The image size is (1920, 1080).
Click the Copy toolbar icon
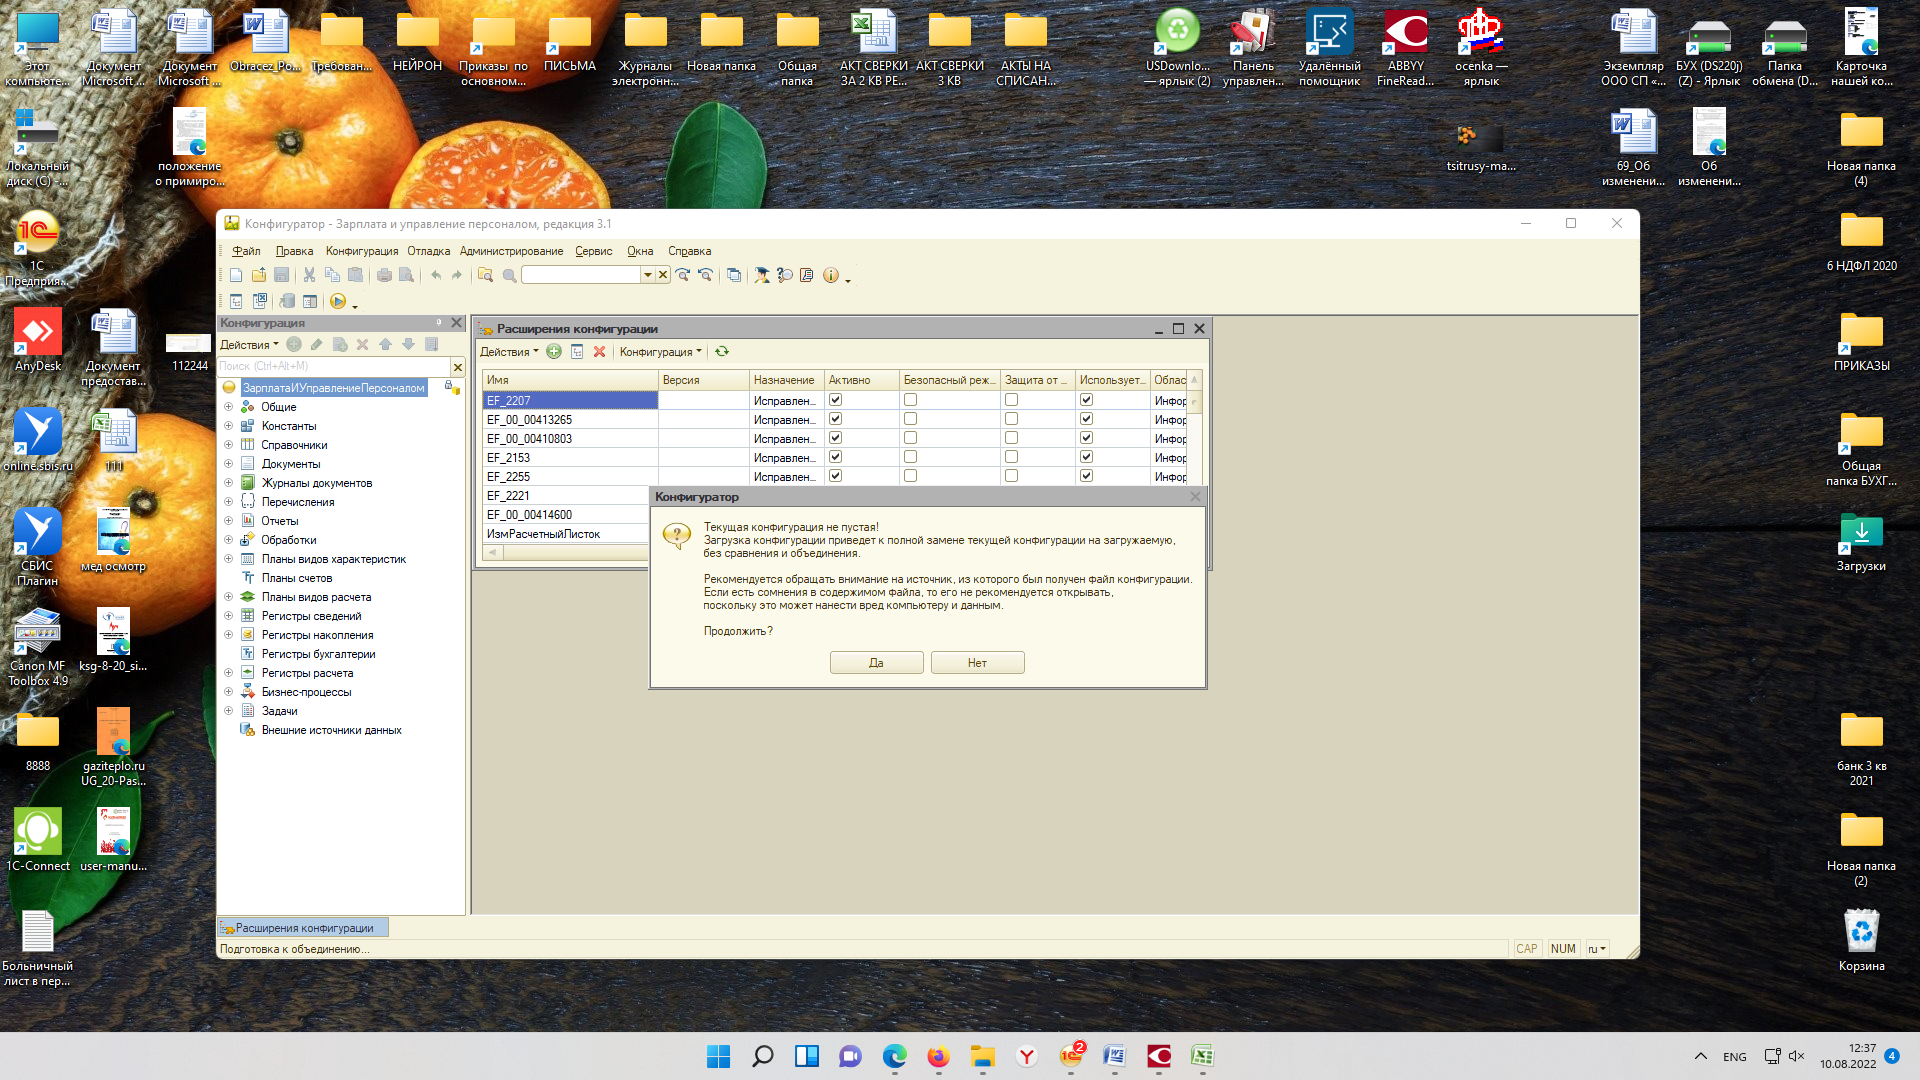332,275
